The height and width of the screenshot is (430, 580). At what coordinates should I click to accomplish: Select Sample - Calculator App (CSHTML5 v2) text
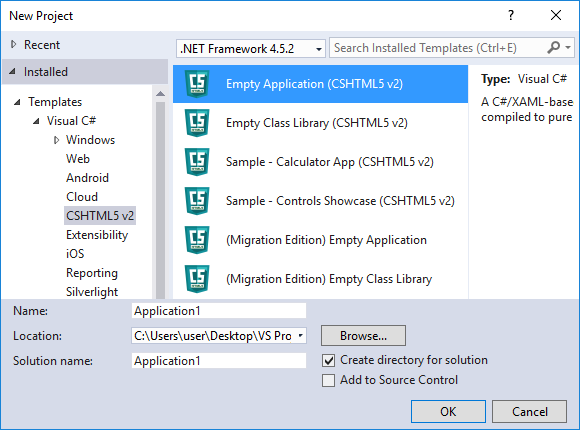click(330, 162)
